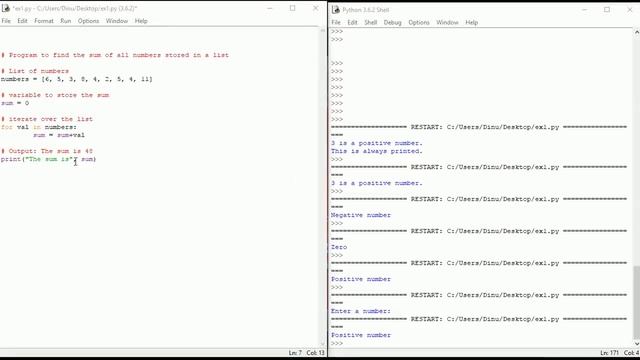Click the '# List of numbers' comment line

pos(35,71)
